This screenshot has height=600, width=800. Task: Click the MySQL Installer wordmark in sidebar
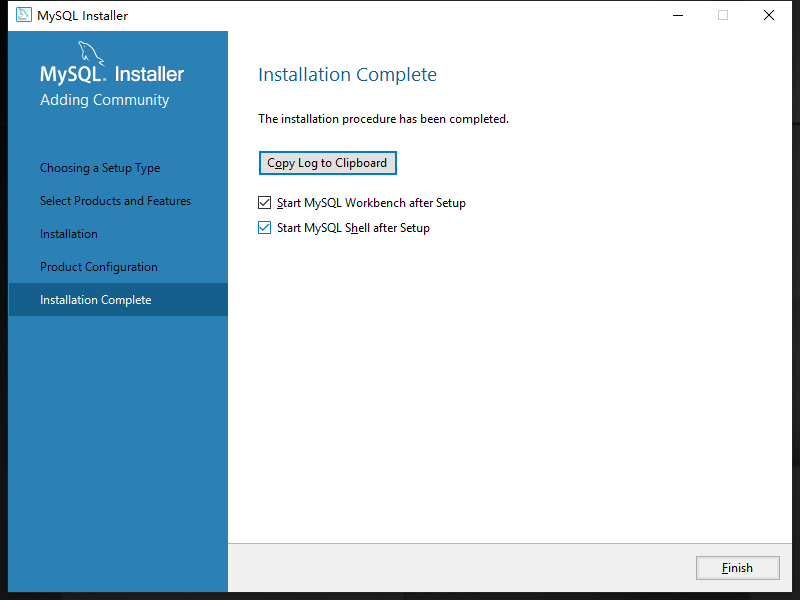112,75
